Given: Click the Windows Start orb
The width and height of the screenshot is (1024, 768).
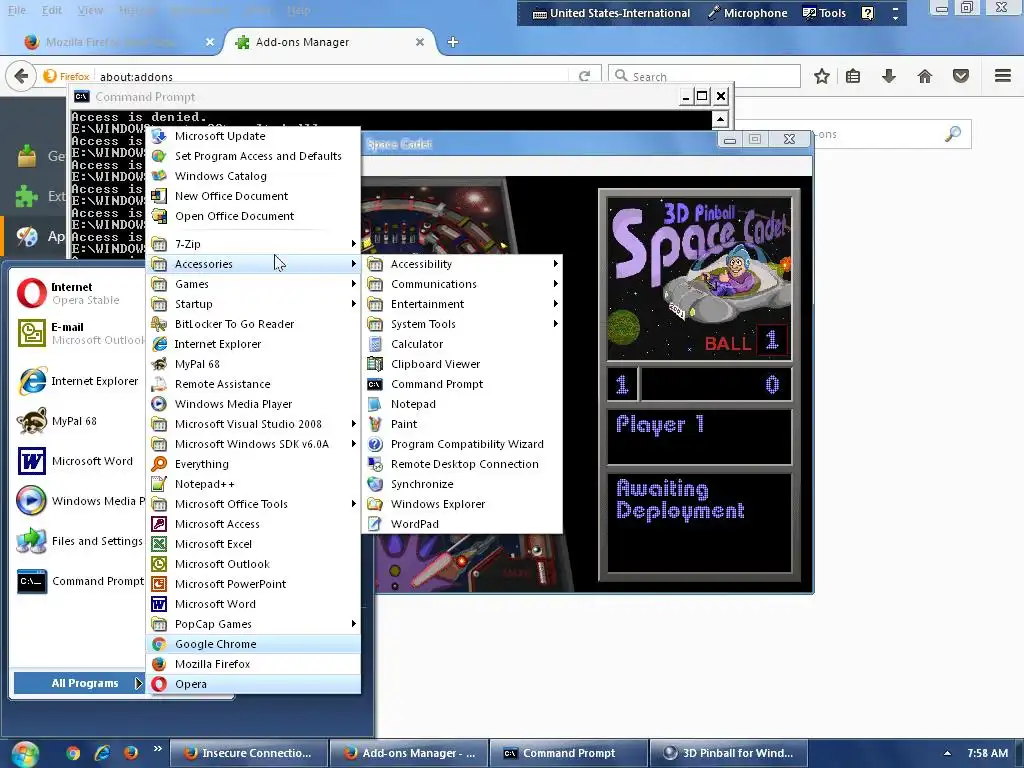Looking at the screenshot, I should (25, 754).
